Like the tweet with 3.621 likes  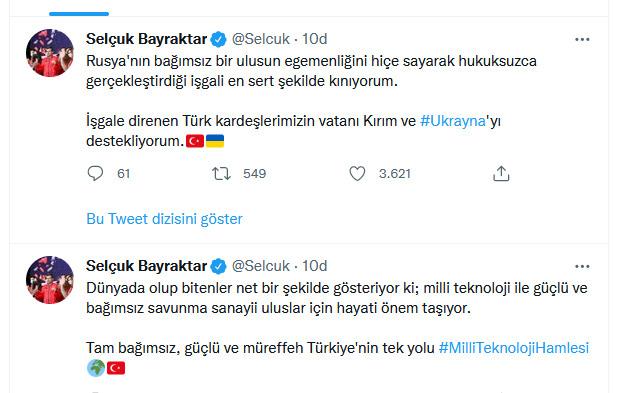tap(357, 174)
